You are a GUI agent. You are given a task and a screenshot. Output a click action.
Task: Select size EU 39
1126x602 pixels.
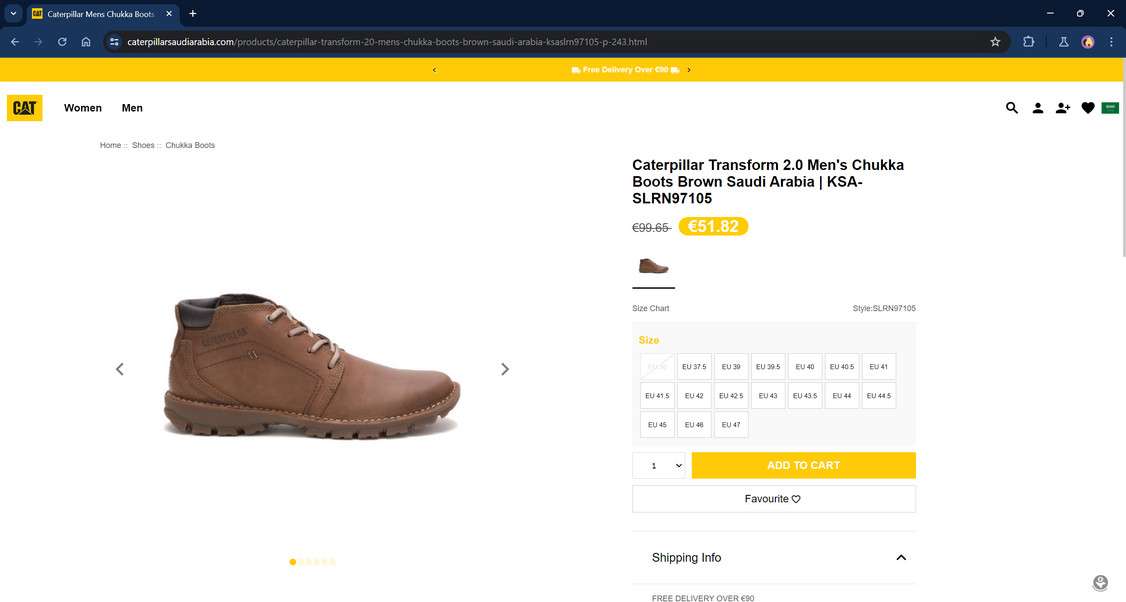point(731,366)
